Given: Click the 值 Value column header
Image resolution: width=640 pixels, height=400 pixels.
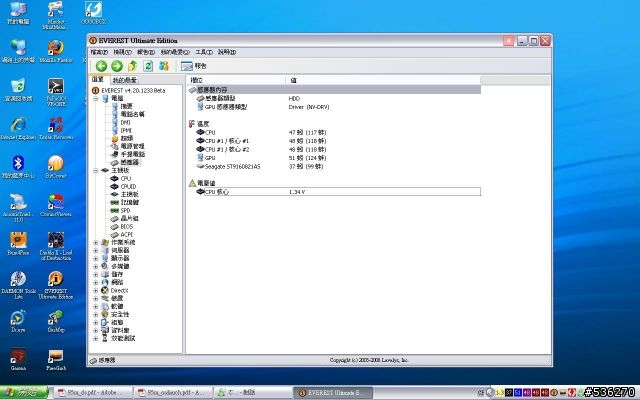Looking at the screenshot, I should 383,80.
